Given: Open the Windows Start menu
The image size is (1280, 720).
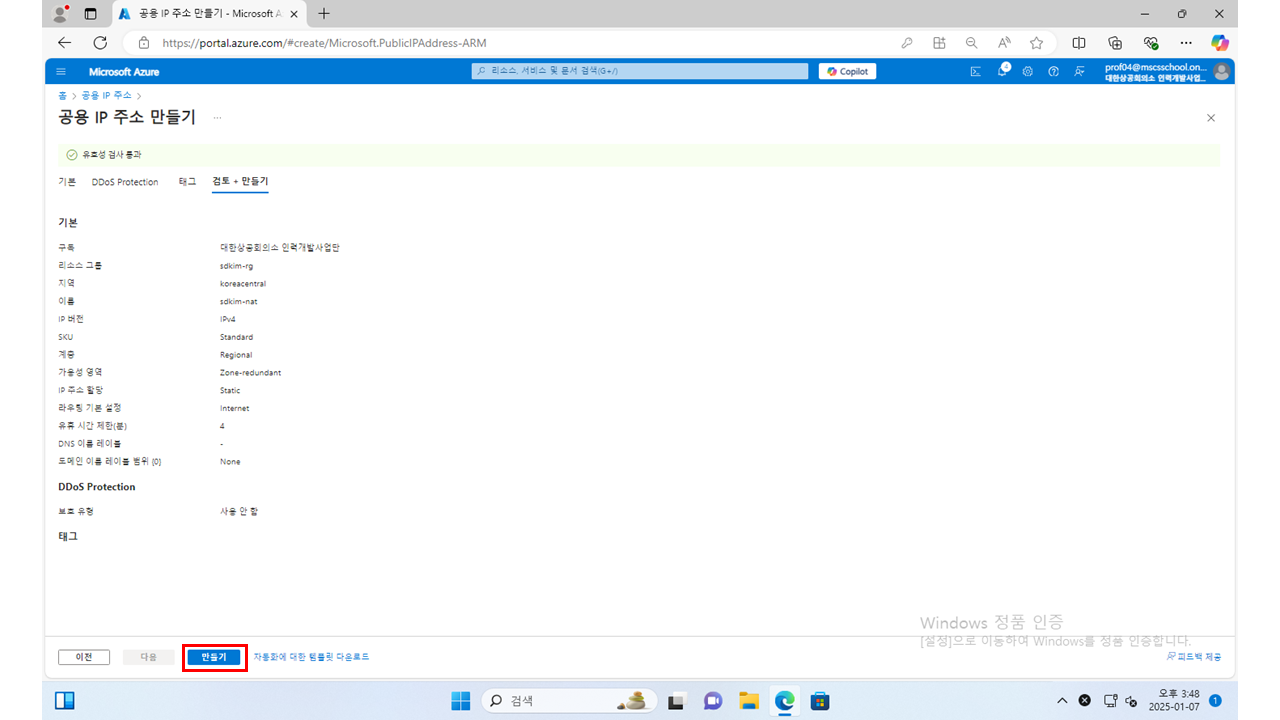Looking at the screenshot, I should click(x=460, y=700).
